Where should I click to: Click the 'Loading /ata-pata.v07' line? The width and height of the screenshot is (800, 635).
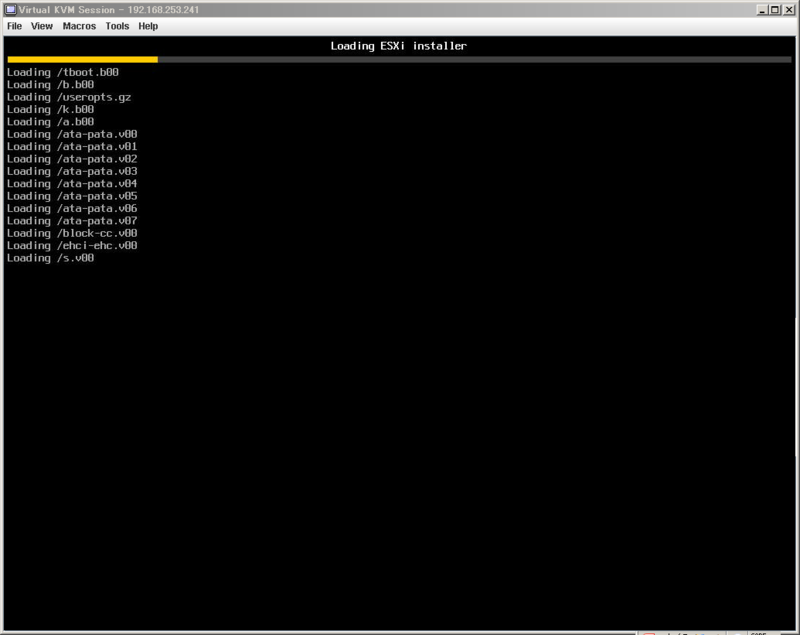tap(72, 220)
